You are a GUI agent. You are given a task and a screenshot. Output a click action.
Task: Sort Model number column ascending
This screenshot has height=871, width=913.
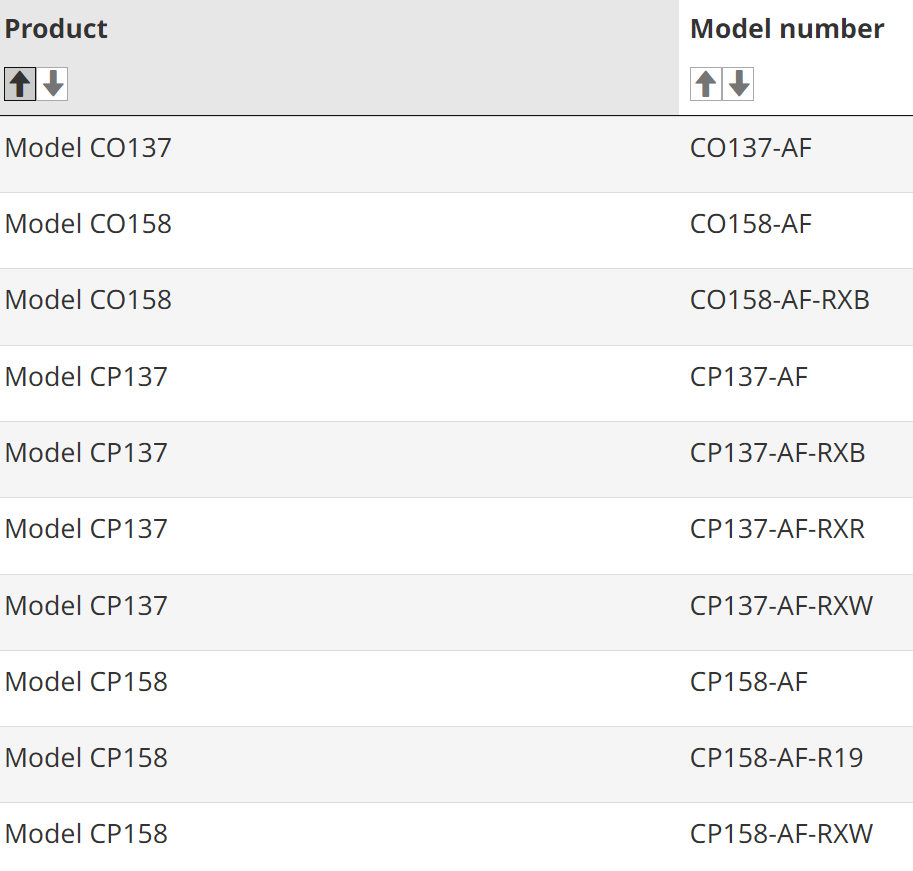706,84
